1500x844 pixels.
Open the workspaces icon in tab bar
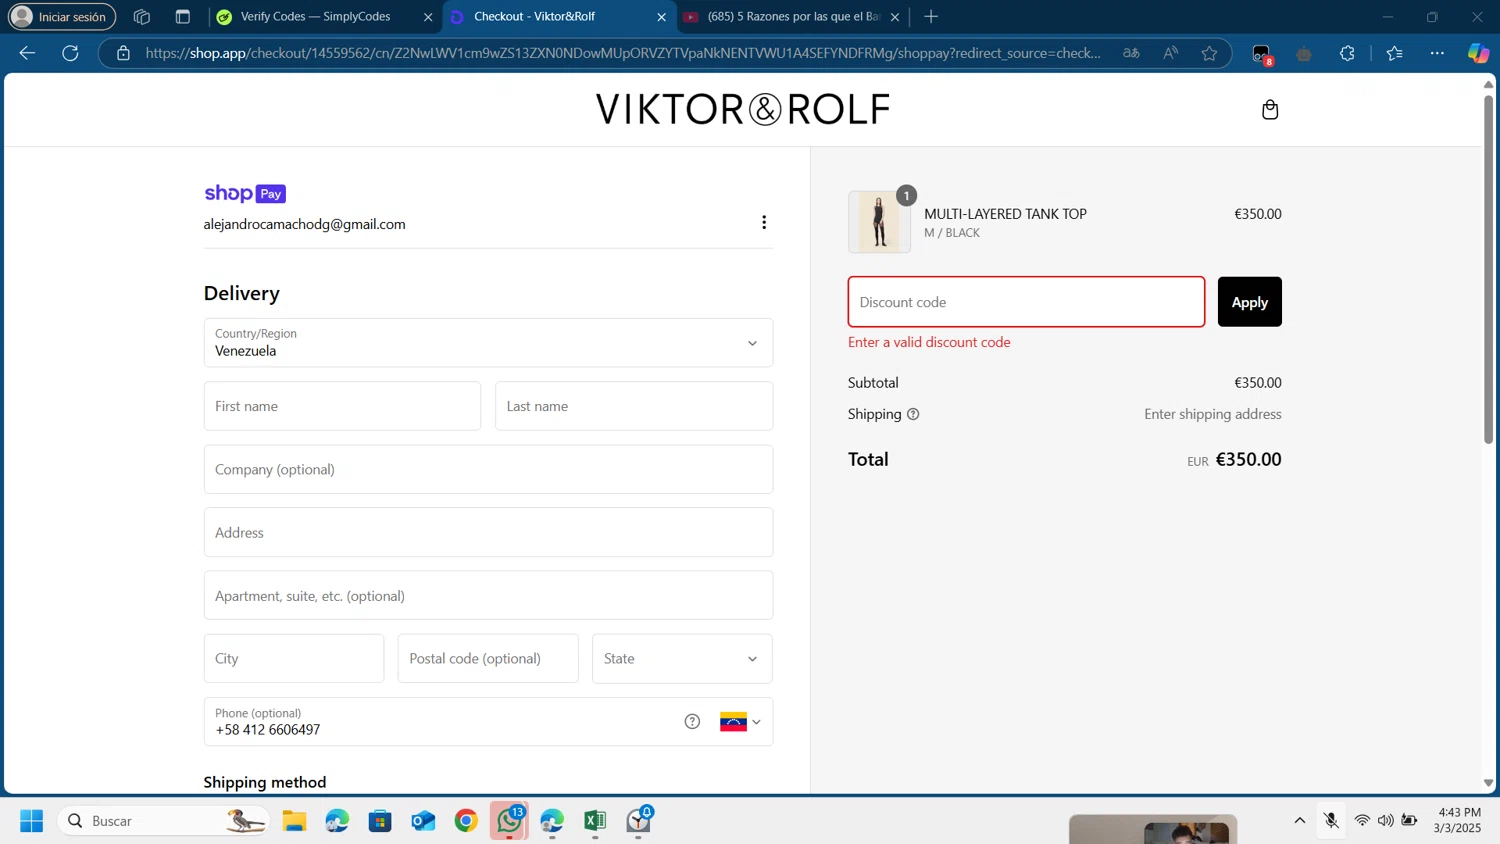click(142, 17)
